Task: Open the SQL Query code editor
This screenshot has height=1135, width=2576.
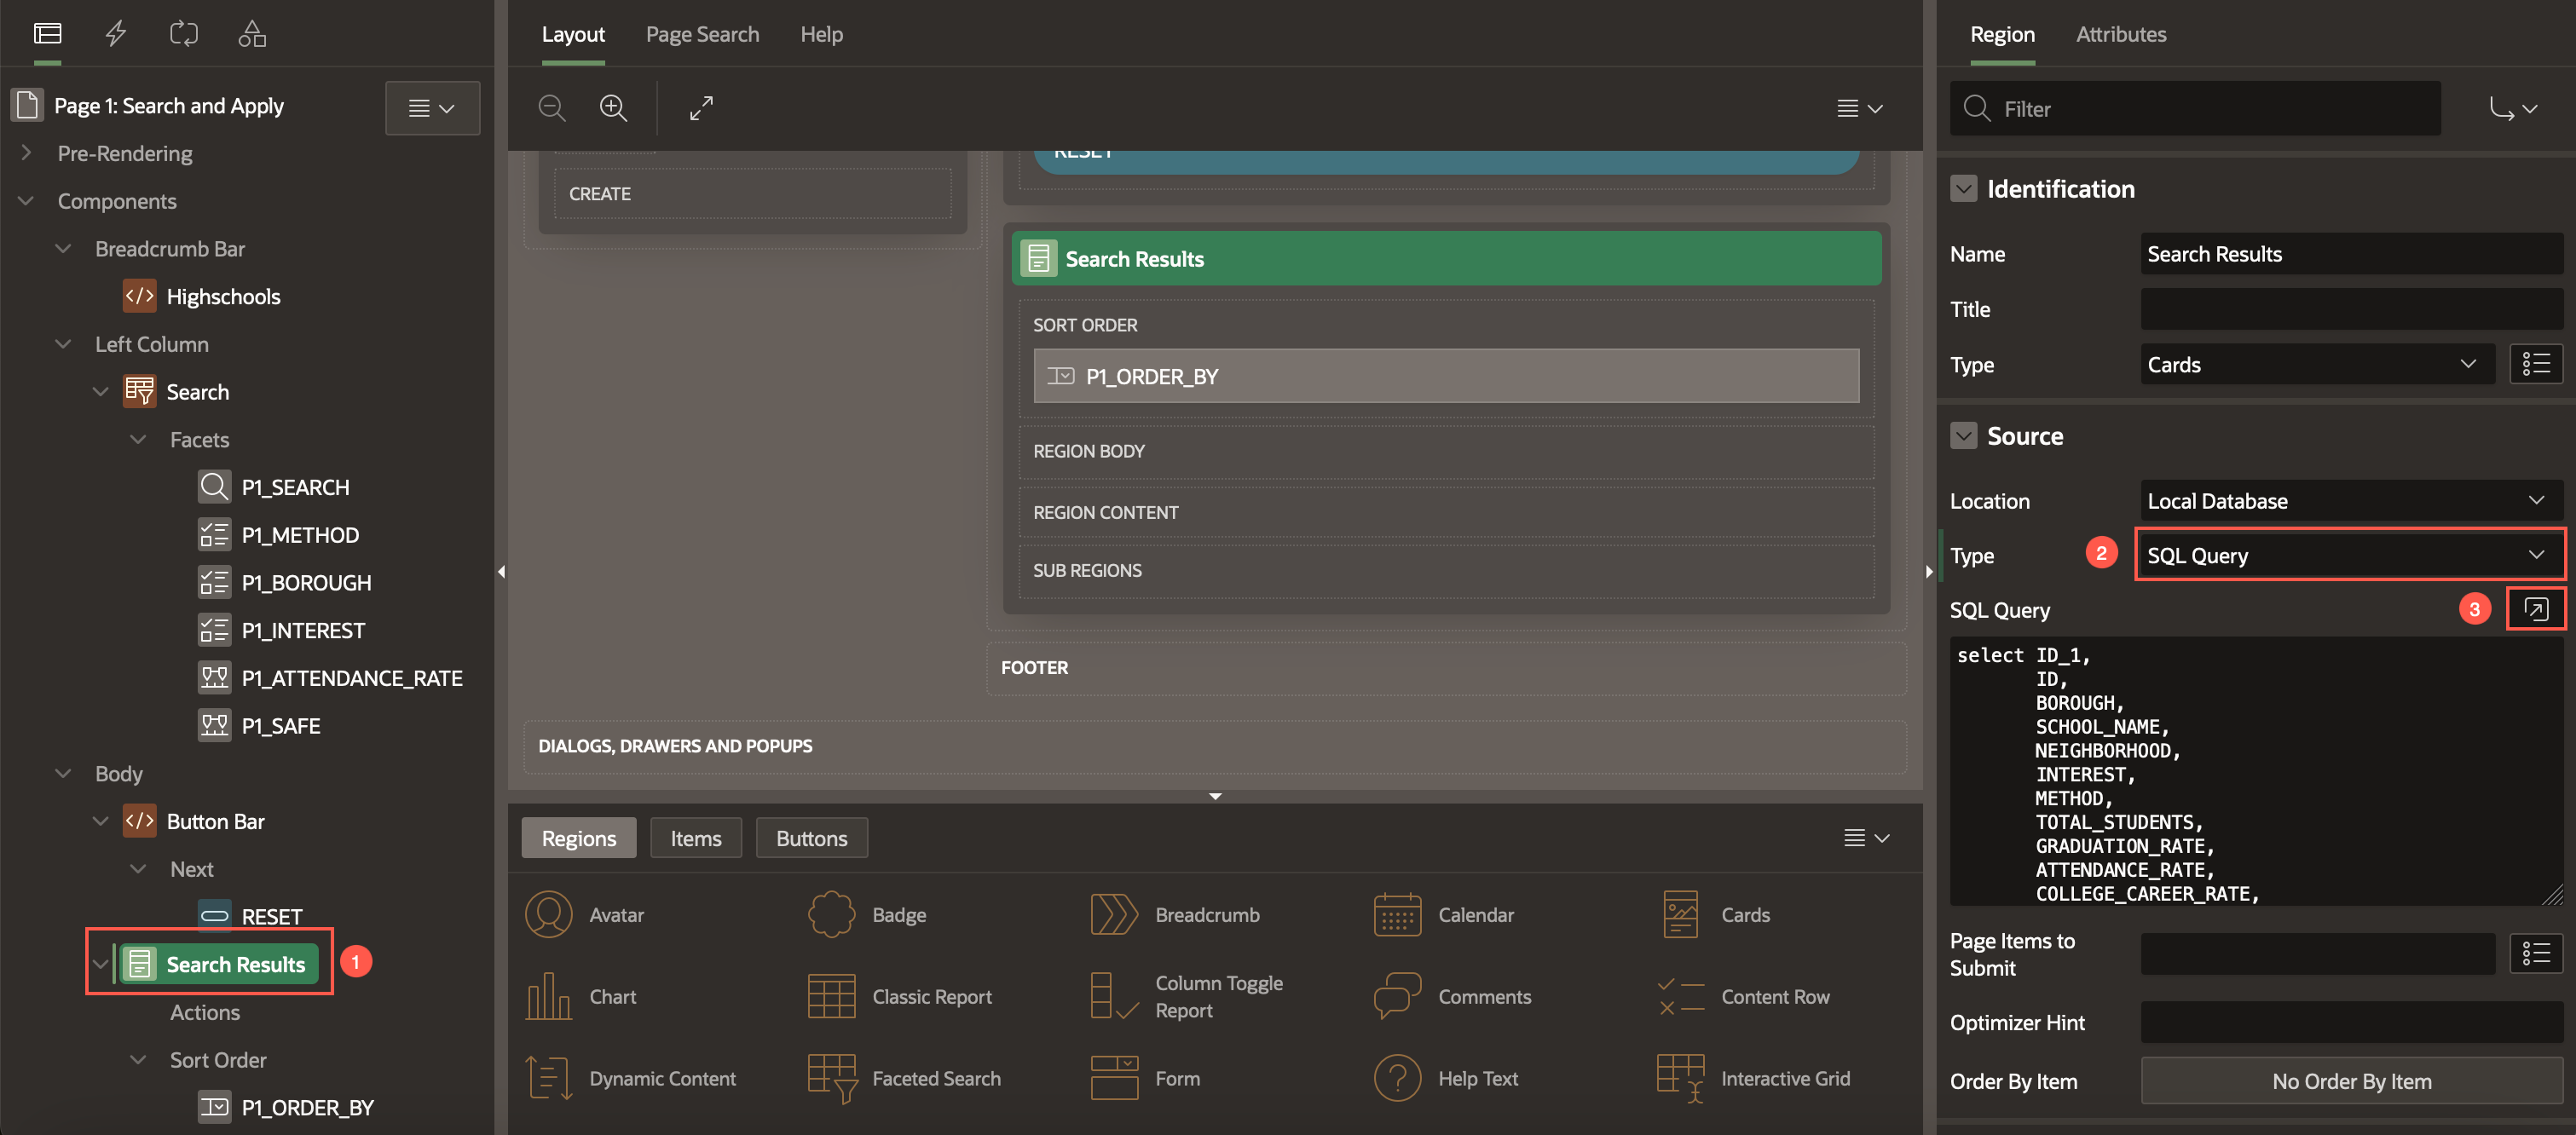Action: 2535,609
